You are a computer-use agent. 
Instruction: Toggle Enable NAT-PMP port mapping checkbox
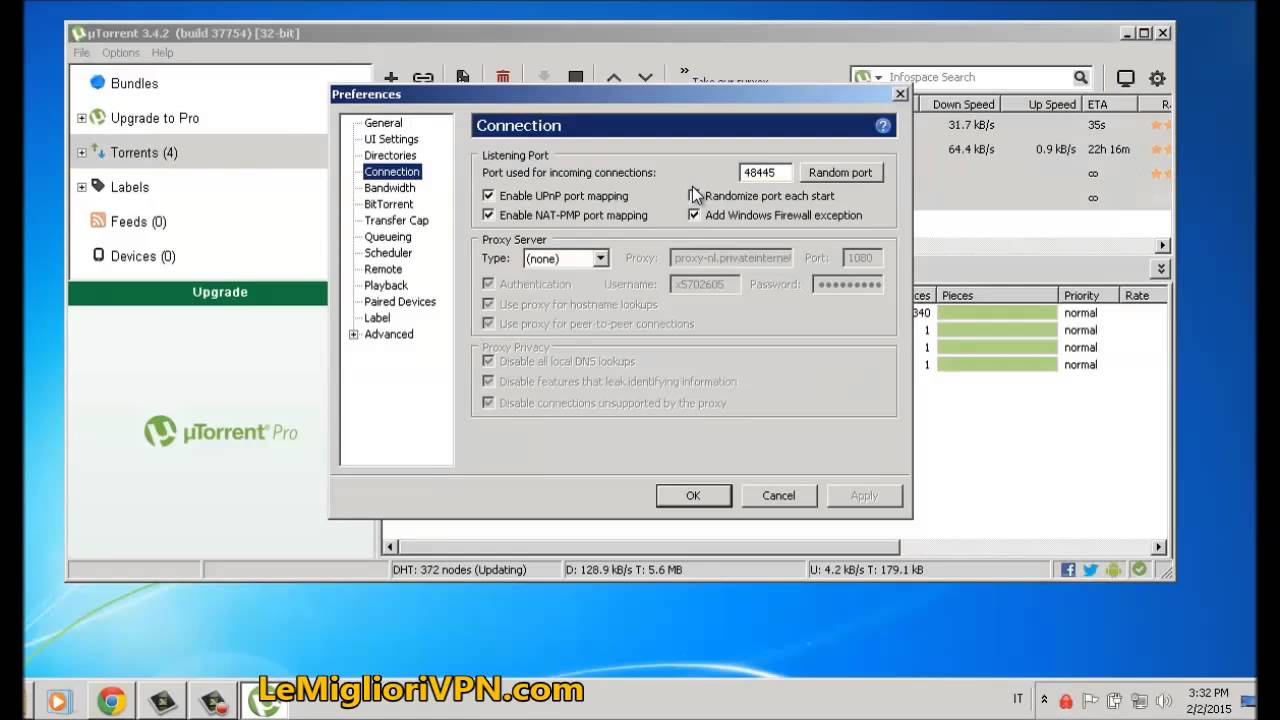pos(488,215)
